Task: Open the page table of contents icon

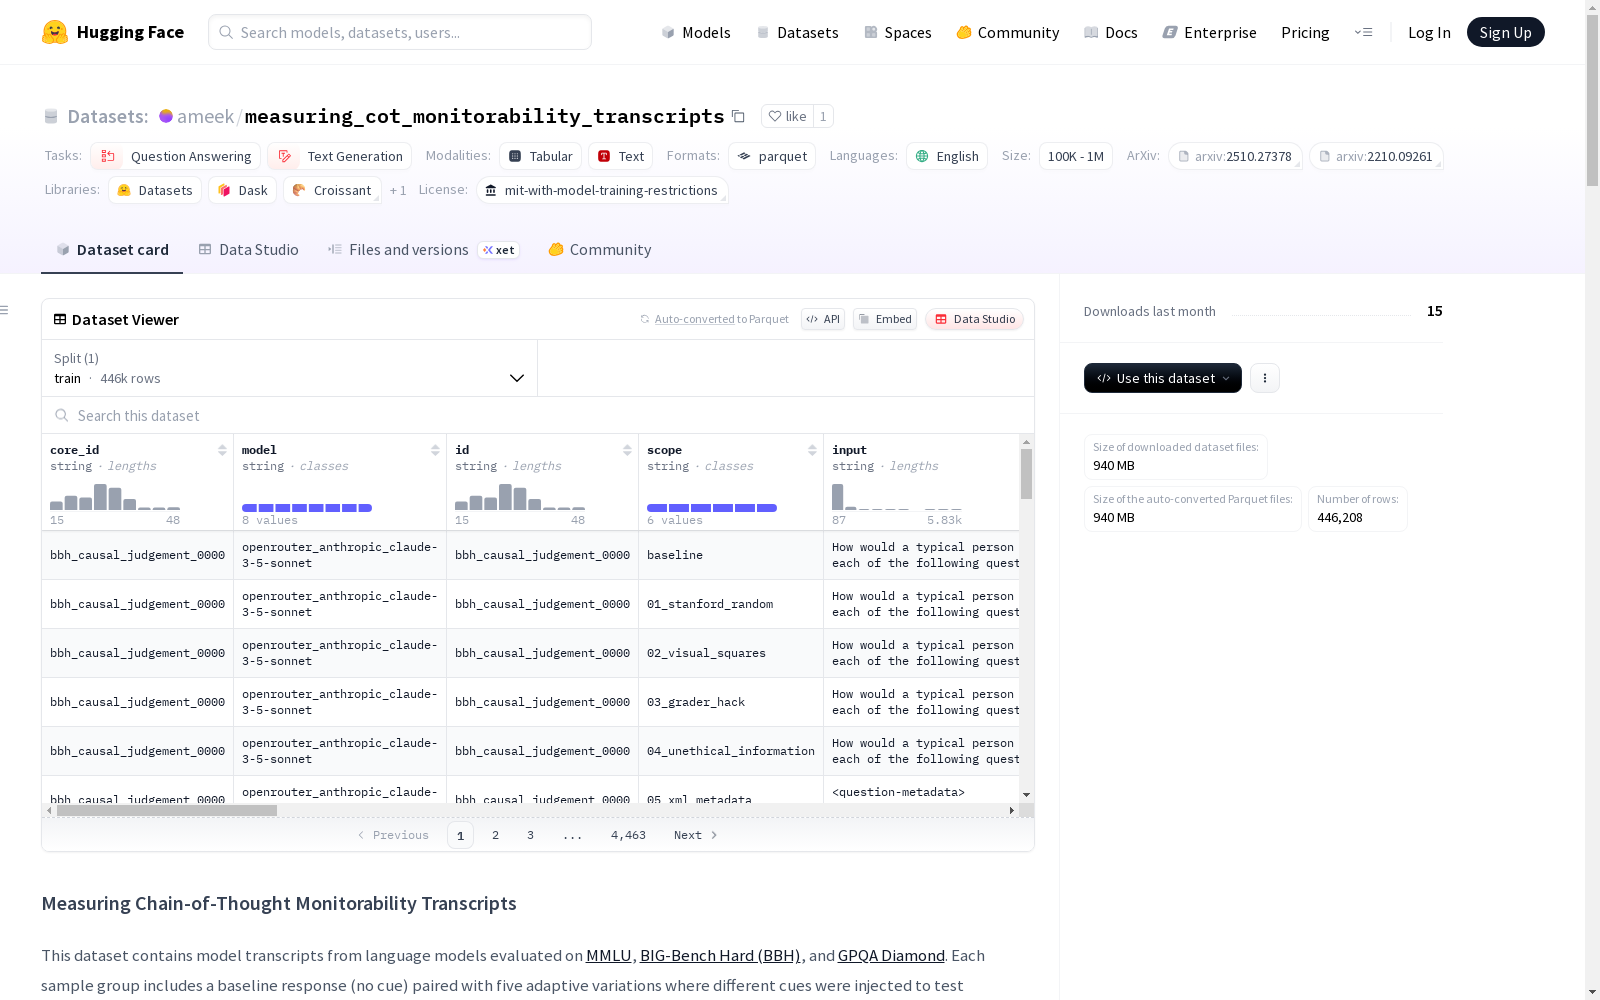Action: 5,310
